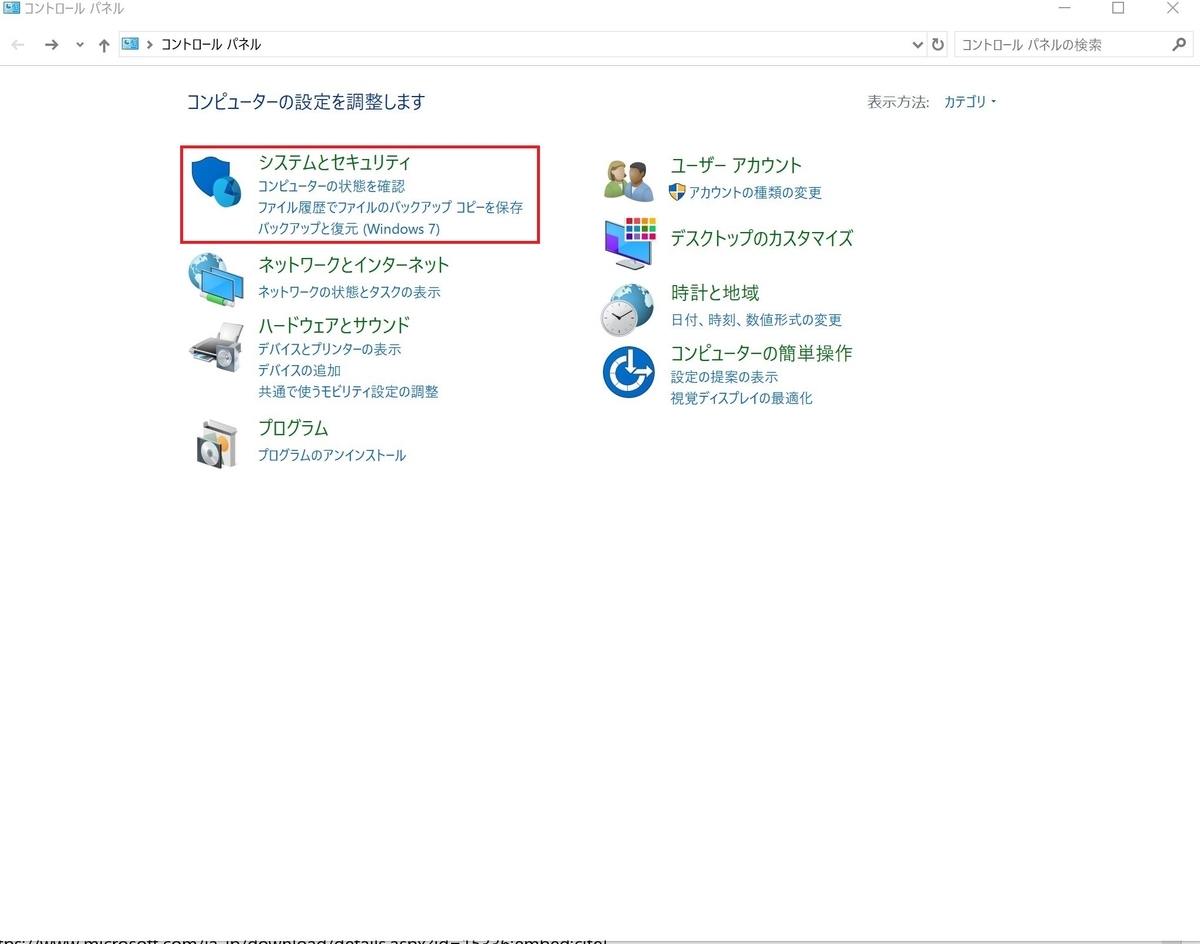Viewport: 1200px width, 944px height.
Task: Click the search magnifier icon
Action: tap(1180, 45)
